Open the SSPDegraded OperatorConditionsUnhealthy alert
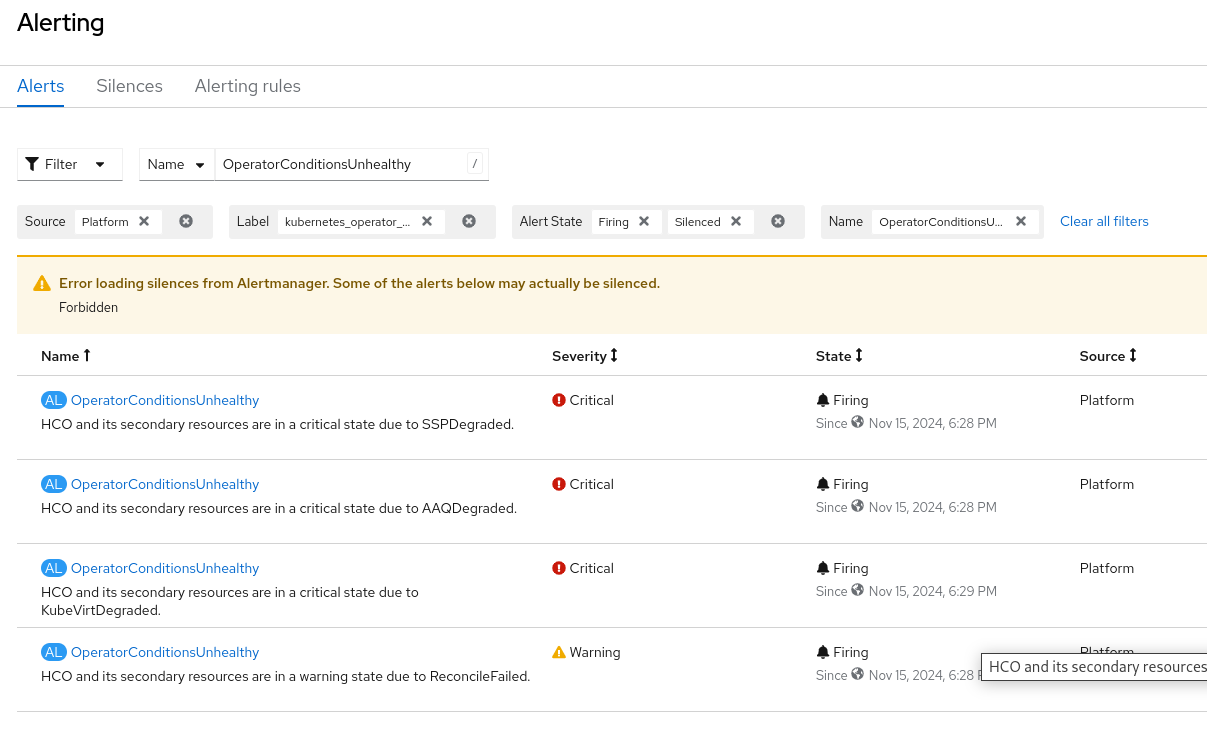The height and width of the screenshot is (733, 1207). (x=165, y=400)
